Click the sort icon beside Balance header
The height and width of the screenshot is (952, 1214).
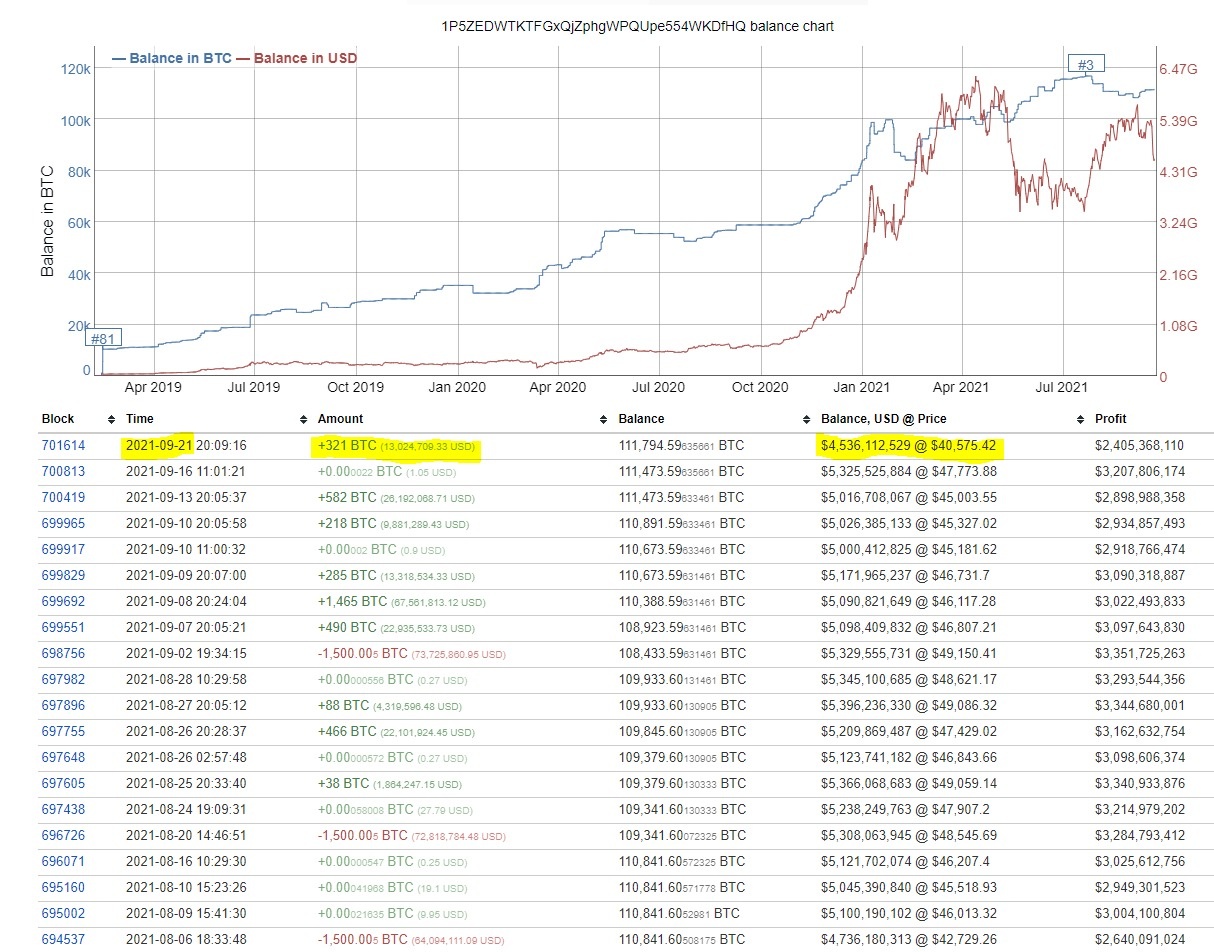tap(807, 419)
